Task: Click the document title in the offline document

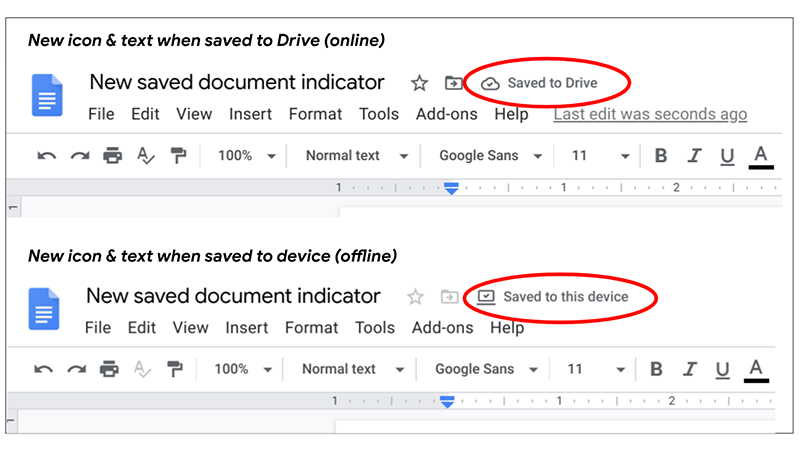Action: 233,296
